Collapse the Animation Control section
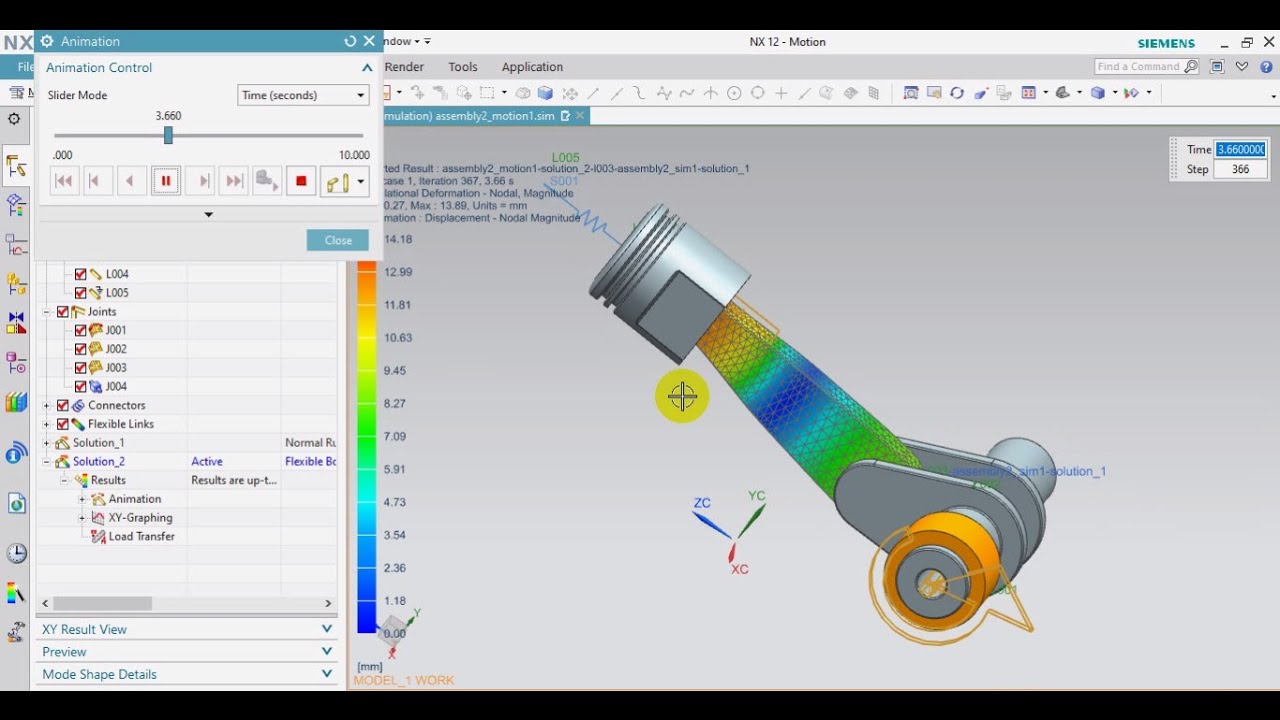The image size is (1280, 720). point(367,67)
